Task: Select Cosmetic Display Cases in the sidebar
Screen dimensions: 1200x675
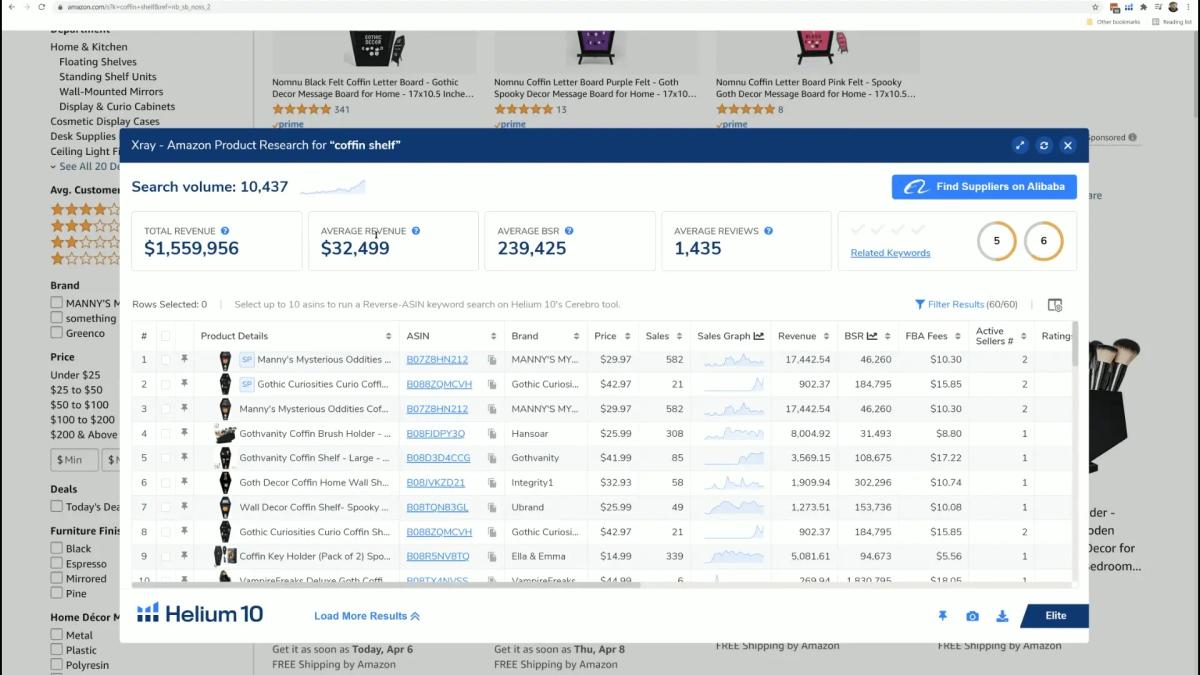Action: 106,121
